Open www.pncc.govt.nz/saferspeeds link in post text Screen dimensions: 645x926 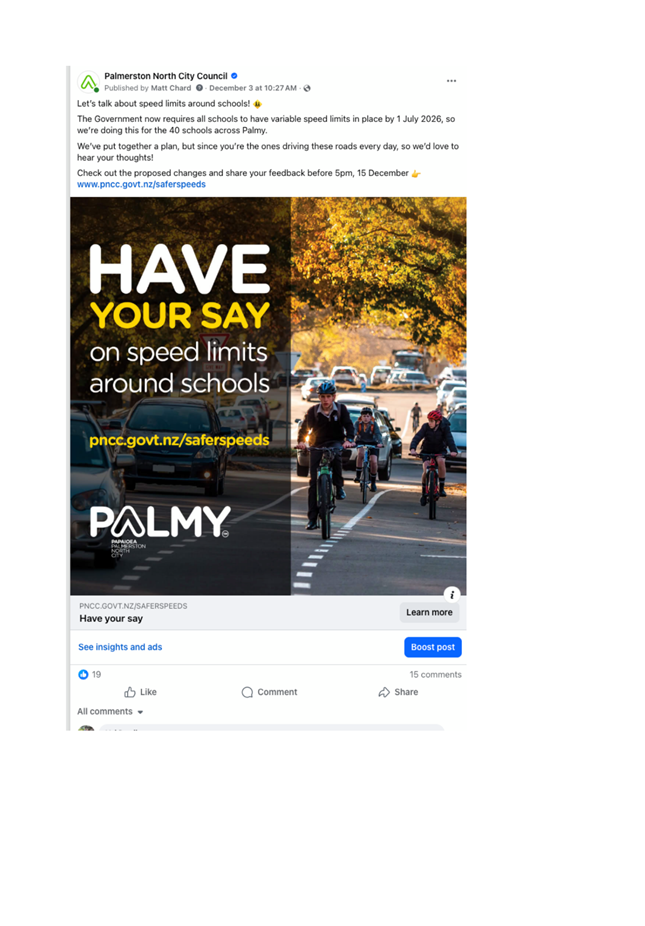coord(141,184)
